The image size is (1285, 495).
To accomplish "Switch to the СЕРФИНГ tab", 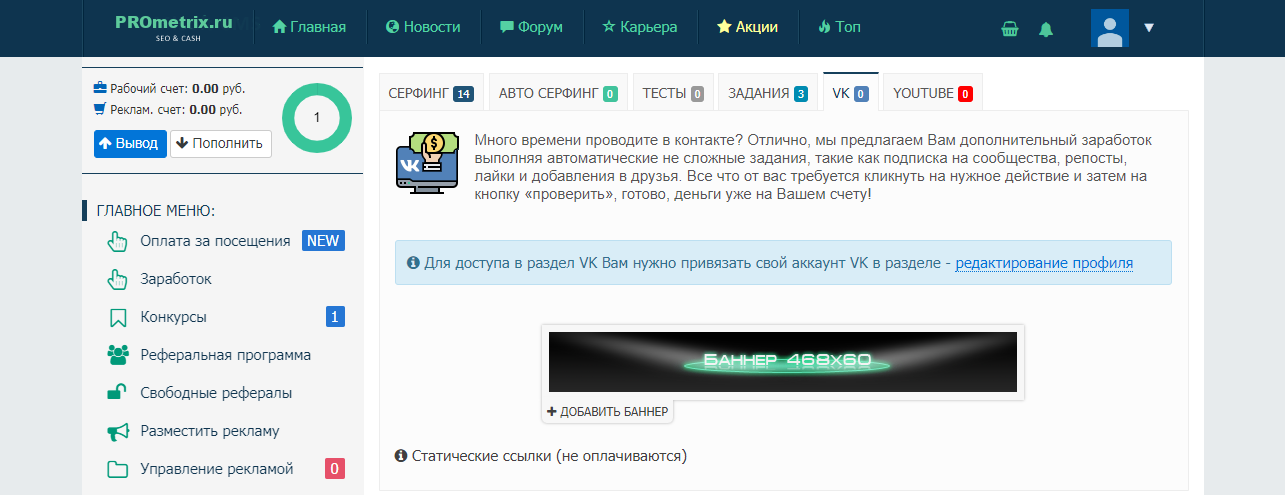I will click(431, 93).
